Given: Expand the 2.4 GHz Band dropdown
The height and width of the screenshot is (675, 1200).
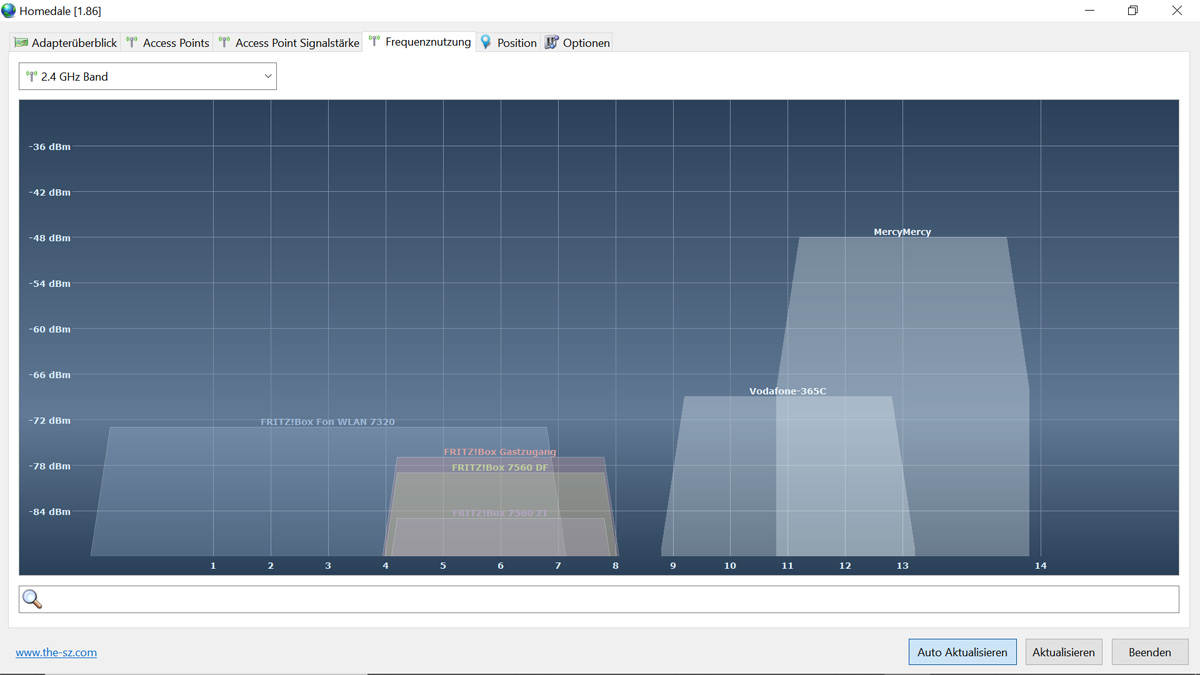Looking at the screenshot, I should click(x=147, y=76).
